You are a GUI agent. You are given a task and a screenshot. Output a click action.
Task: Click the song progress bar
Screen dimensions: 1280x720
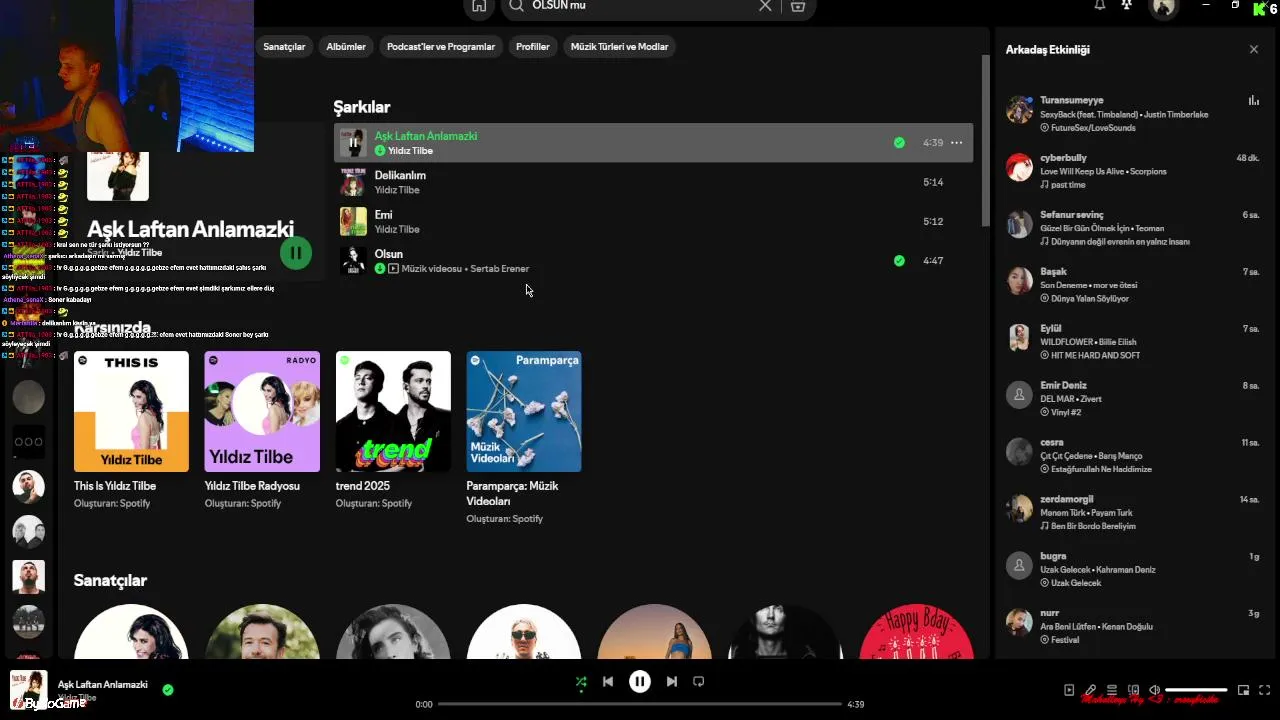(640, 704)
